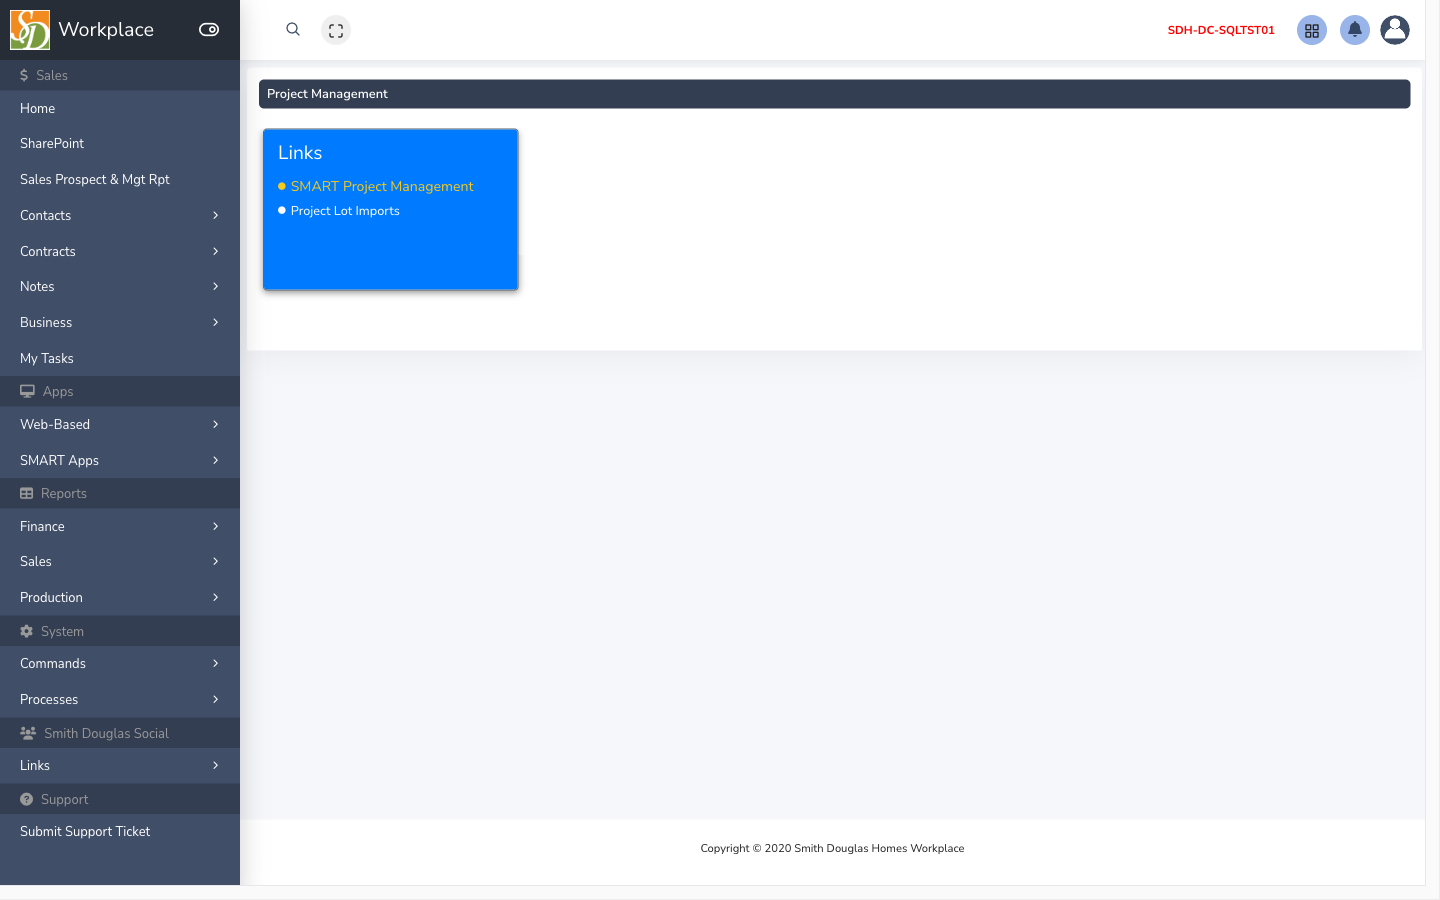Click the Workplace title text

[106, 30]
